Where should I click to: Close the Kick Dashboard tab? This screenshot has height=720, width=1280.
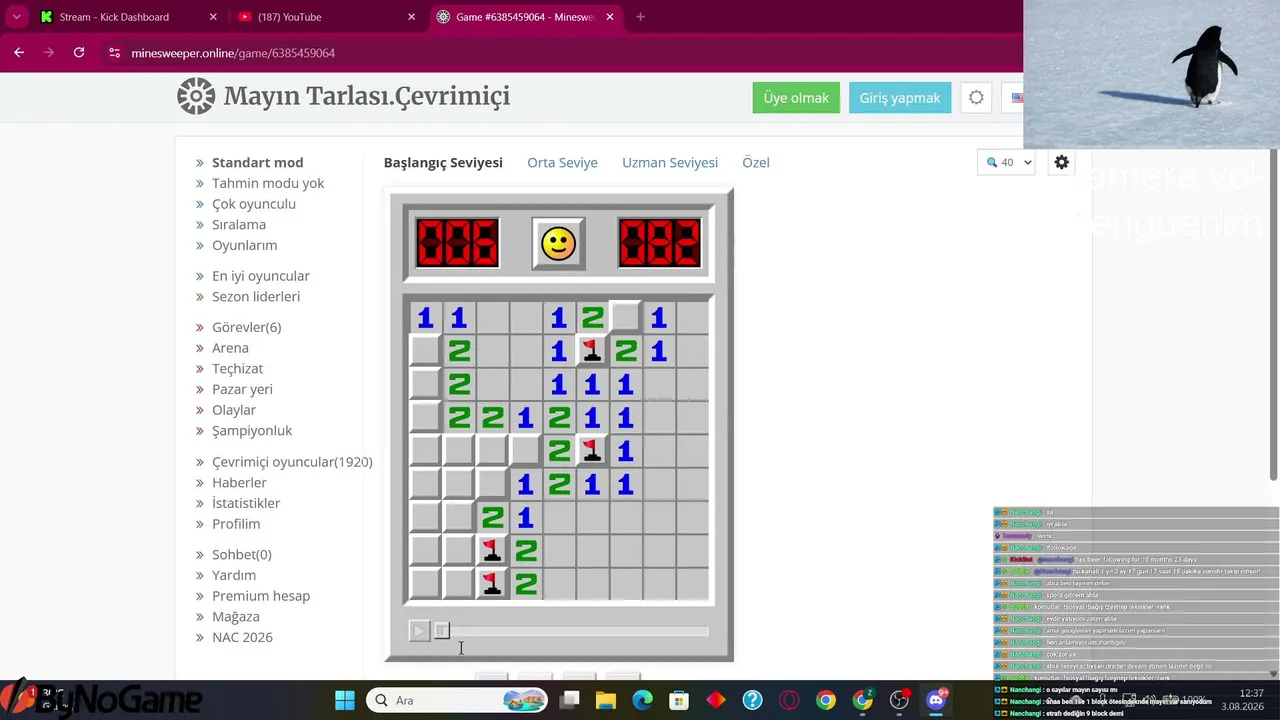pyautogui.click(x=213, y=17)
